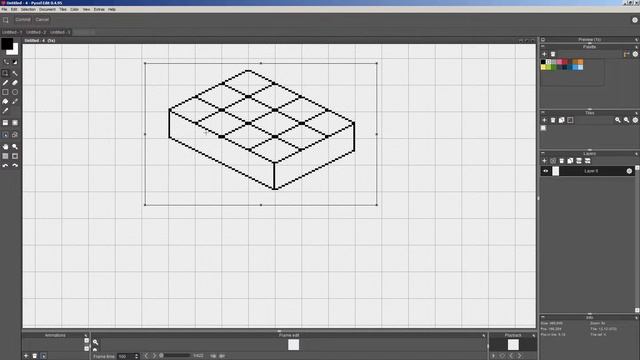Open the Color menu
Screen dimensions: 640x360
[74, 9]
